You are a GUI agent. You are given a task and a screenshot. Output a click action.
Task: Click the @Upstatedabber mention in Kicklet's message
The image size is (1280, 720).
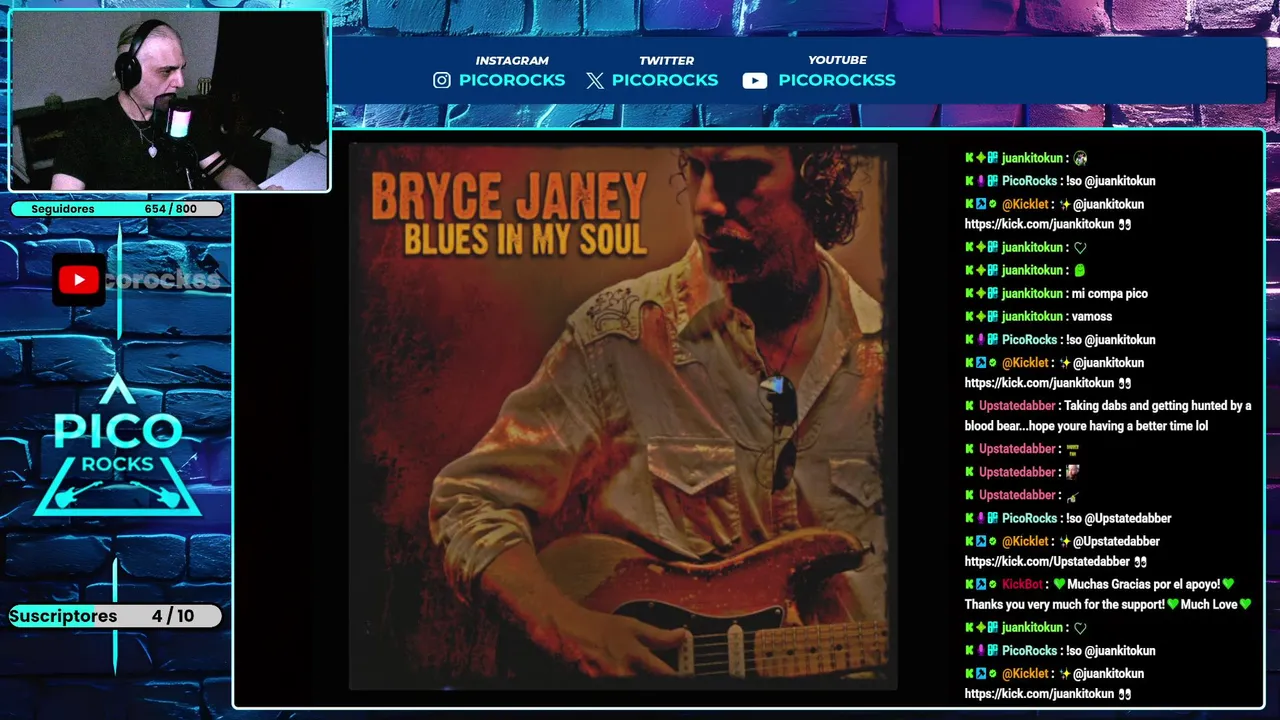1116,541
